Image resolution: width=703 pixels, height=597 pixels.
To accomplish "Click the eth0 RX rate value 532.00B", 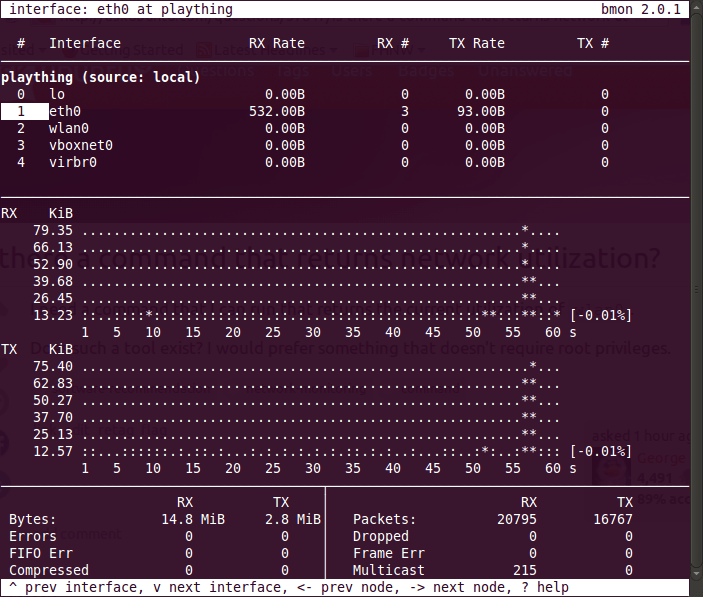I will pos(276,111).
